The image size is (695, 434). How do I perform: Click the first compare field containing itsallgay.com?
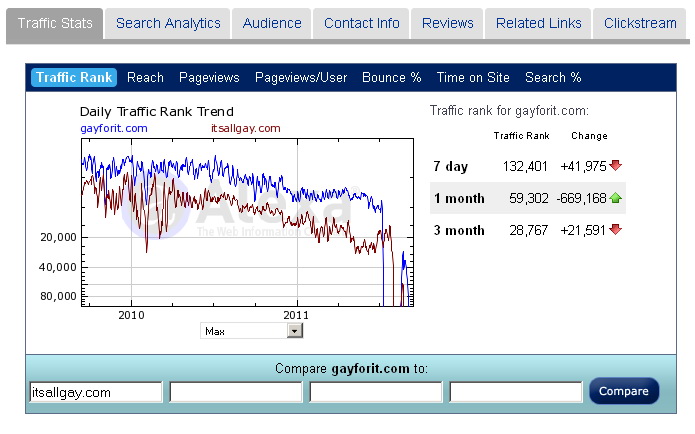pos(96,392)
